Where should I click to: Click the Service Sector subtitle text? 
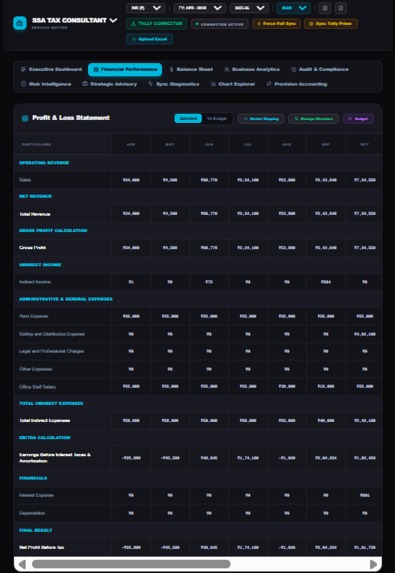[49, 28]
